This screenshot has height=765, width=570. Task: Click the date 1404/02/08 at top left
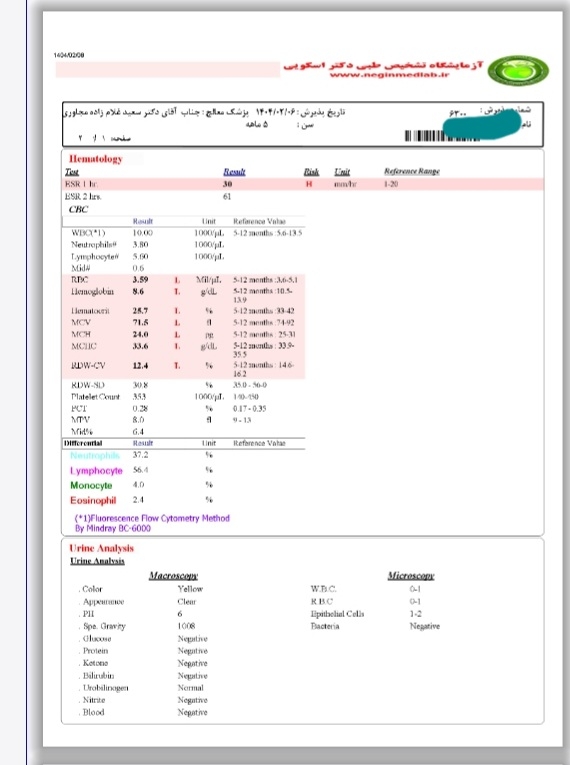coord(69,55)
